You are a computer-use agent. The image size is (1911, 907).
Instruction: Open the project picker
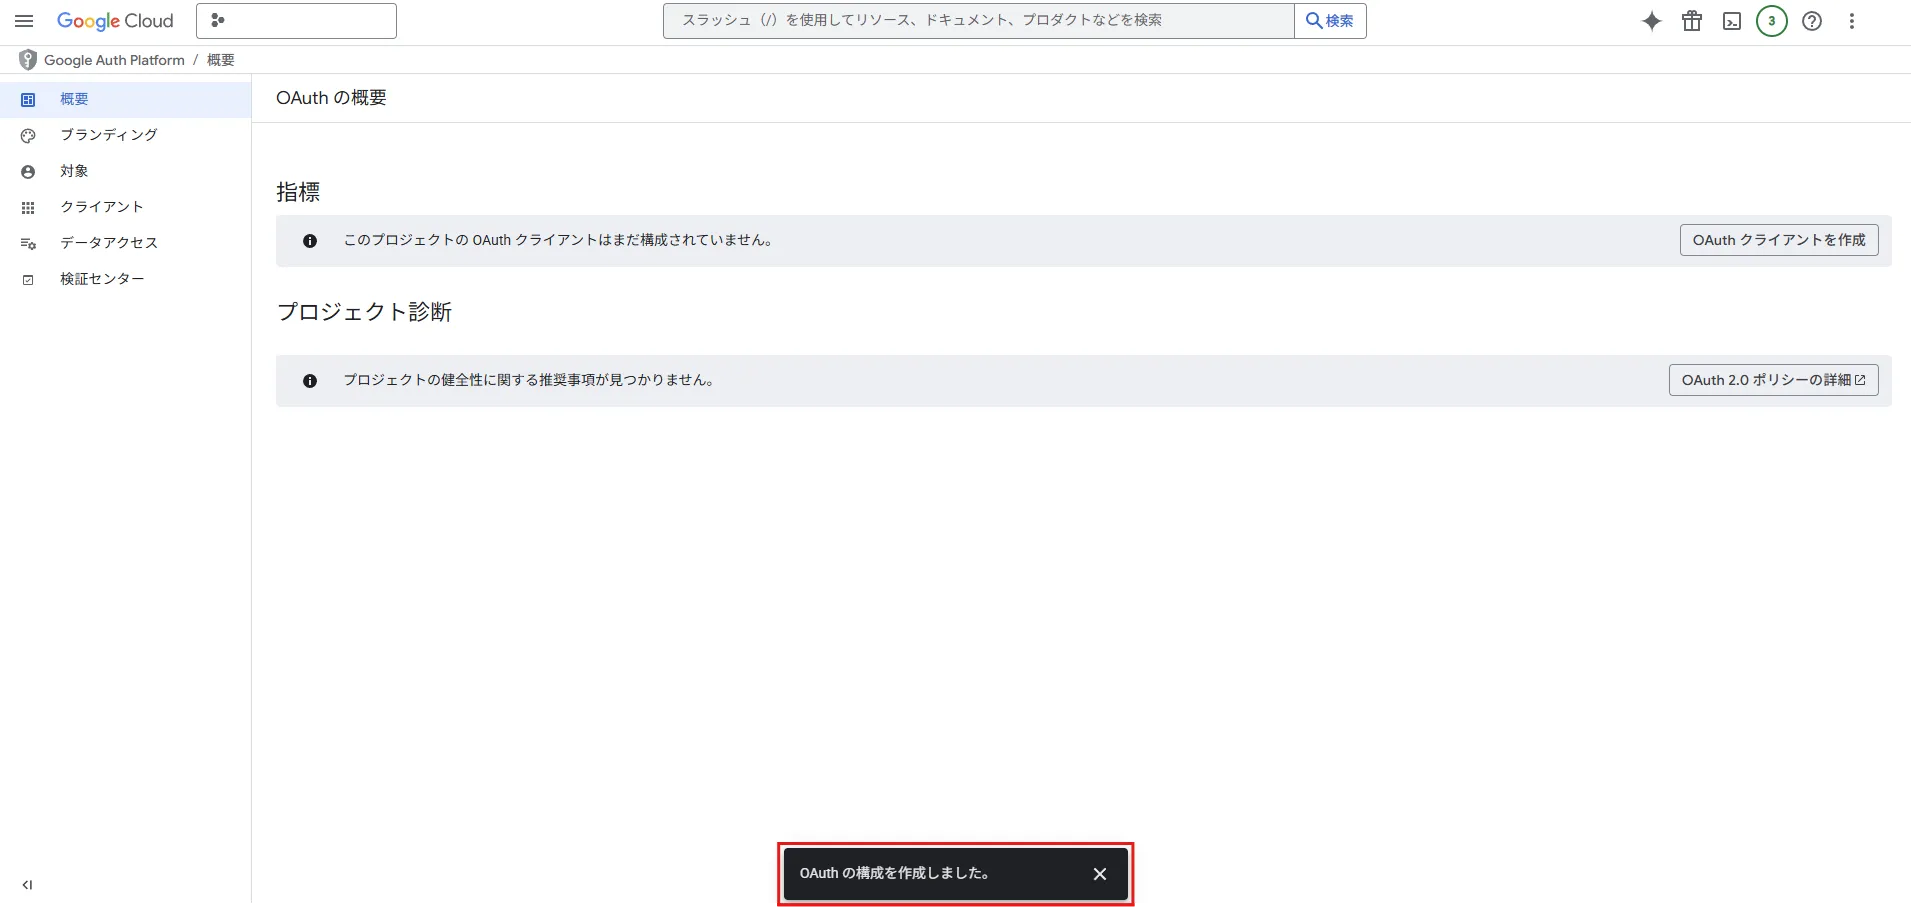(x=296, y=21)
